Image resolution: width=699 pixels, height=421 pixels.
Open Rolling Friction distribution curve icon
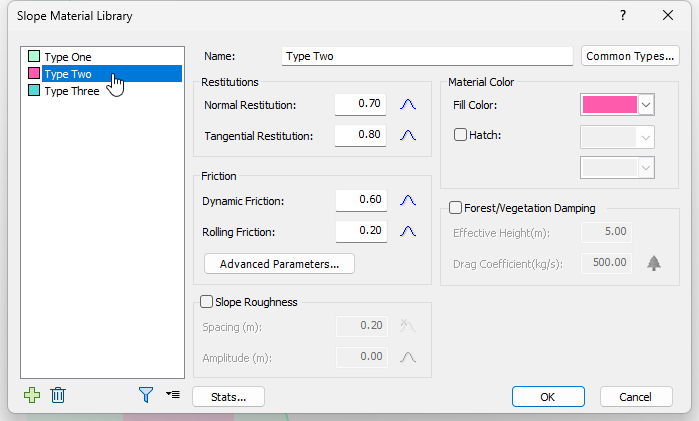tap(408, 231)
